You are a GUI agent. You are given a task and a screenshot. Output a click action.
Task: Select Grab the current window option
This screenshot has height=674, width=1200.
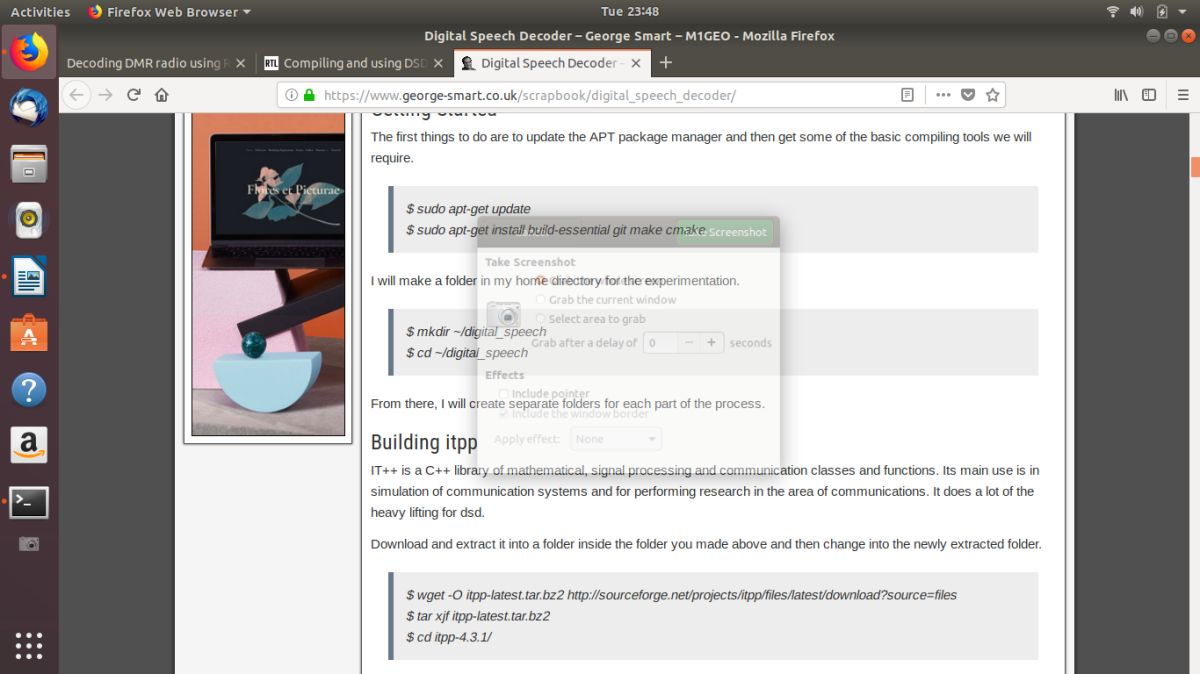pos(607,299)
